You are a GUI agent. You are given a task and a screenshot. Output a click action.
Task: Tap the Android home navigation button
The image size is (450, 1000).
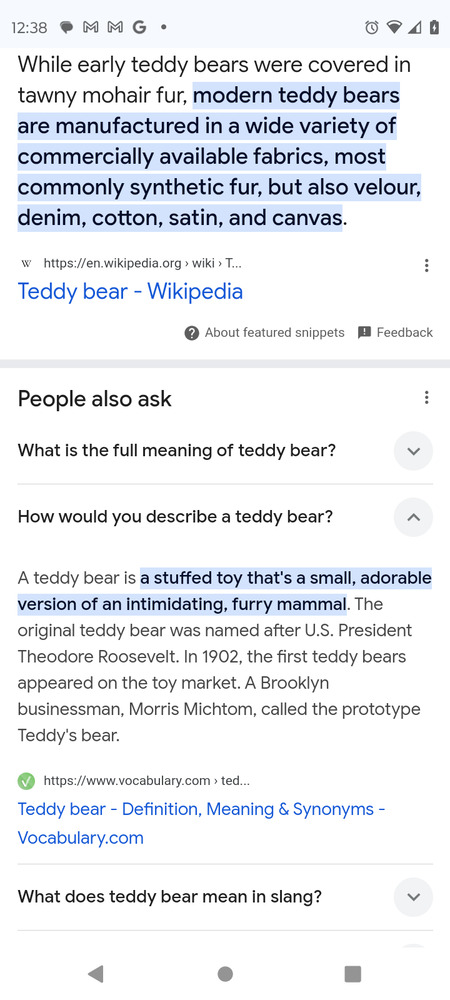tap(225, 974)
